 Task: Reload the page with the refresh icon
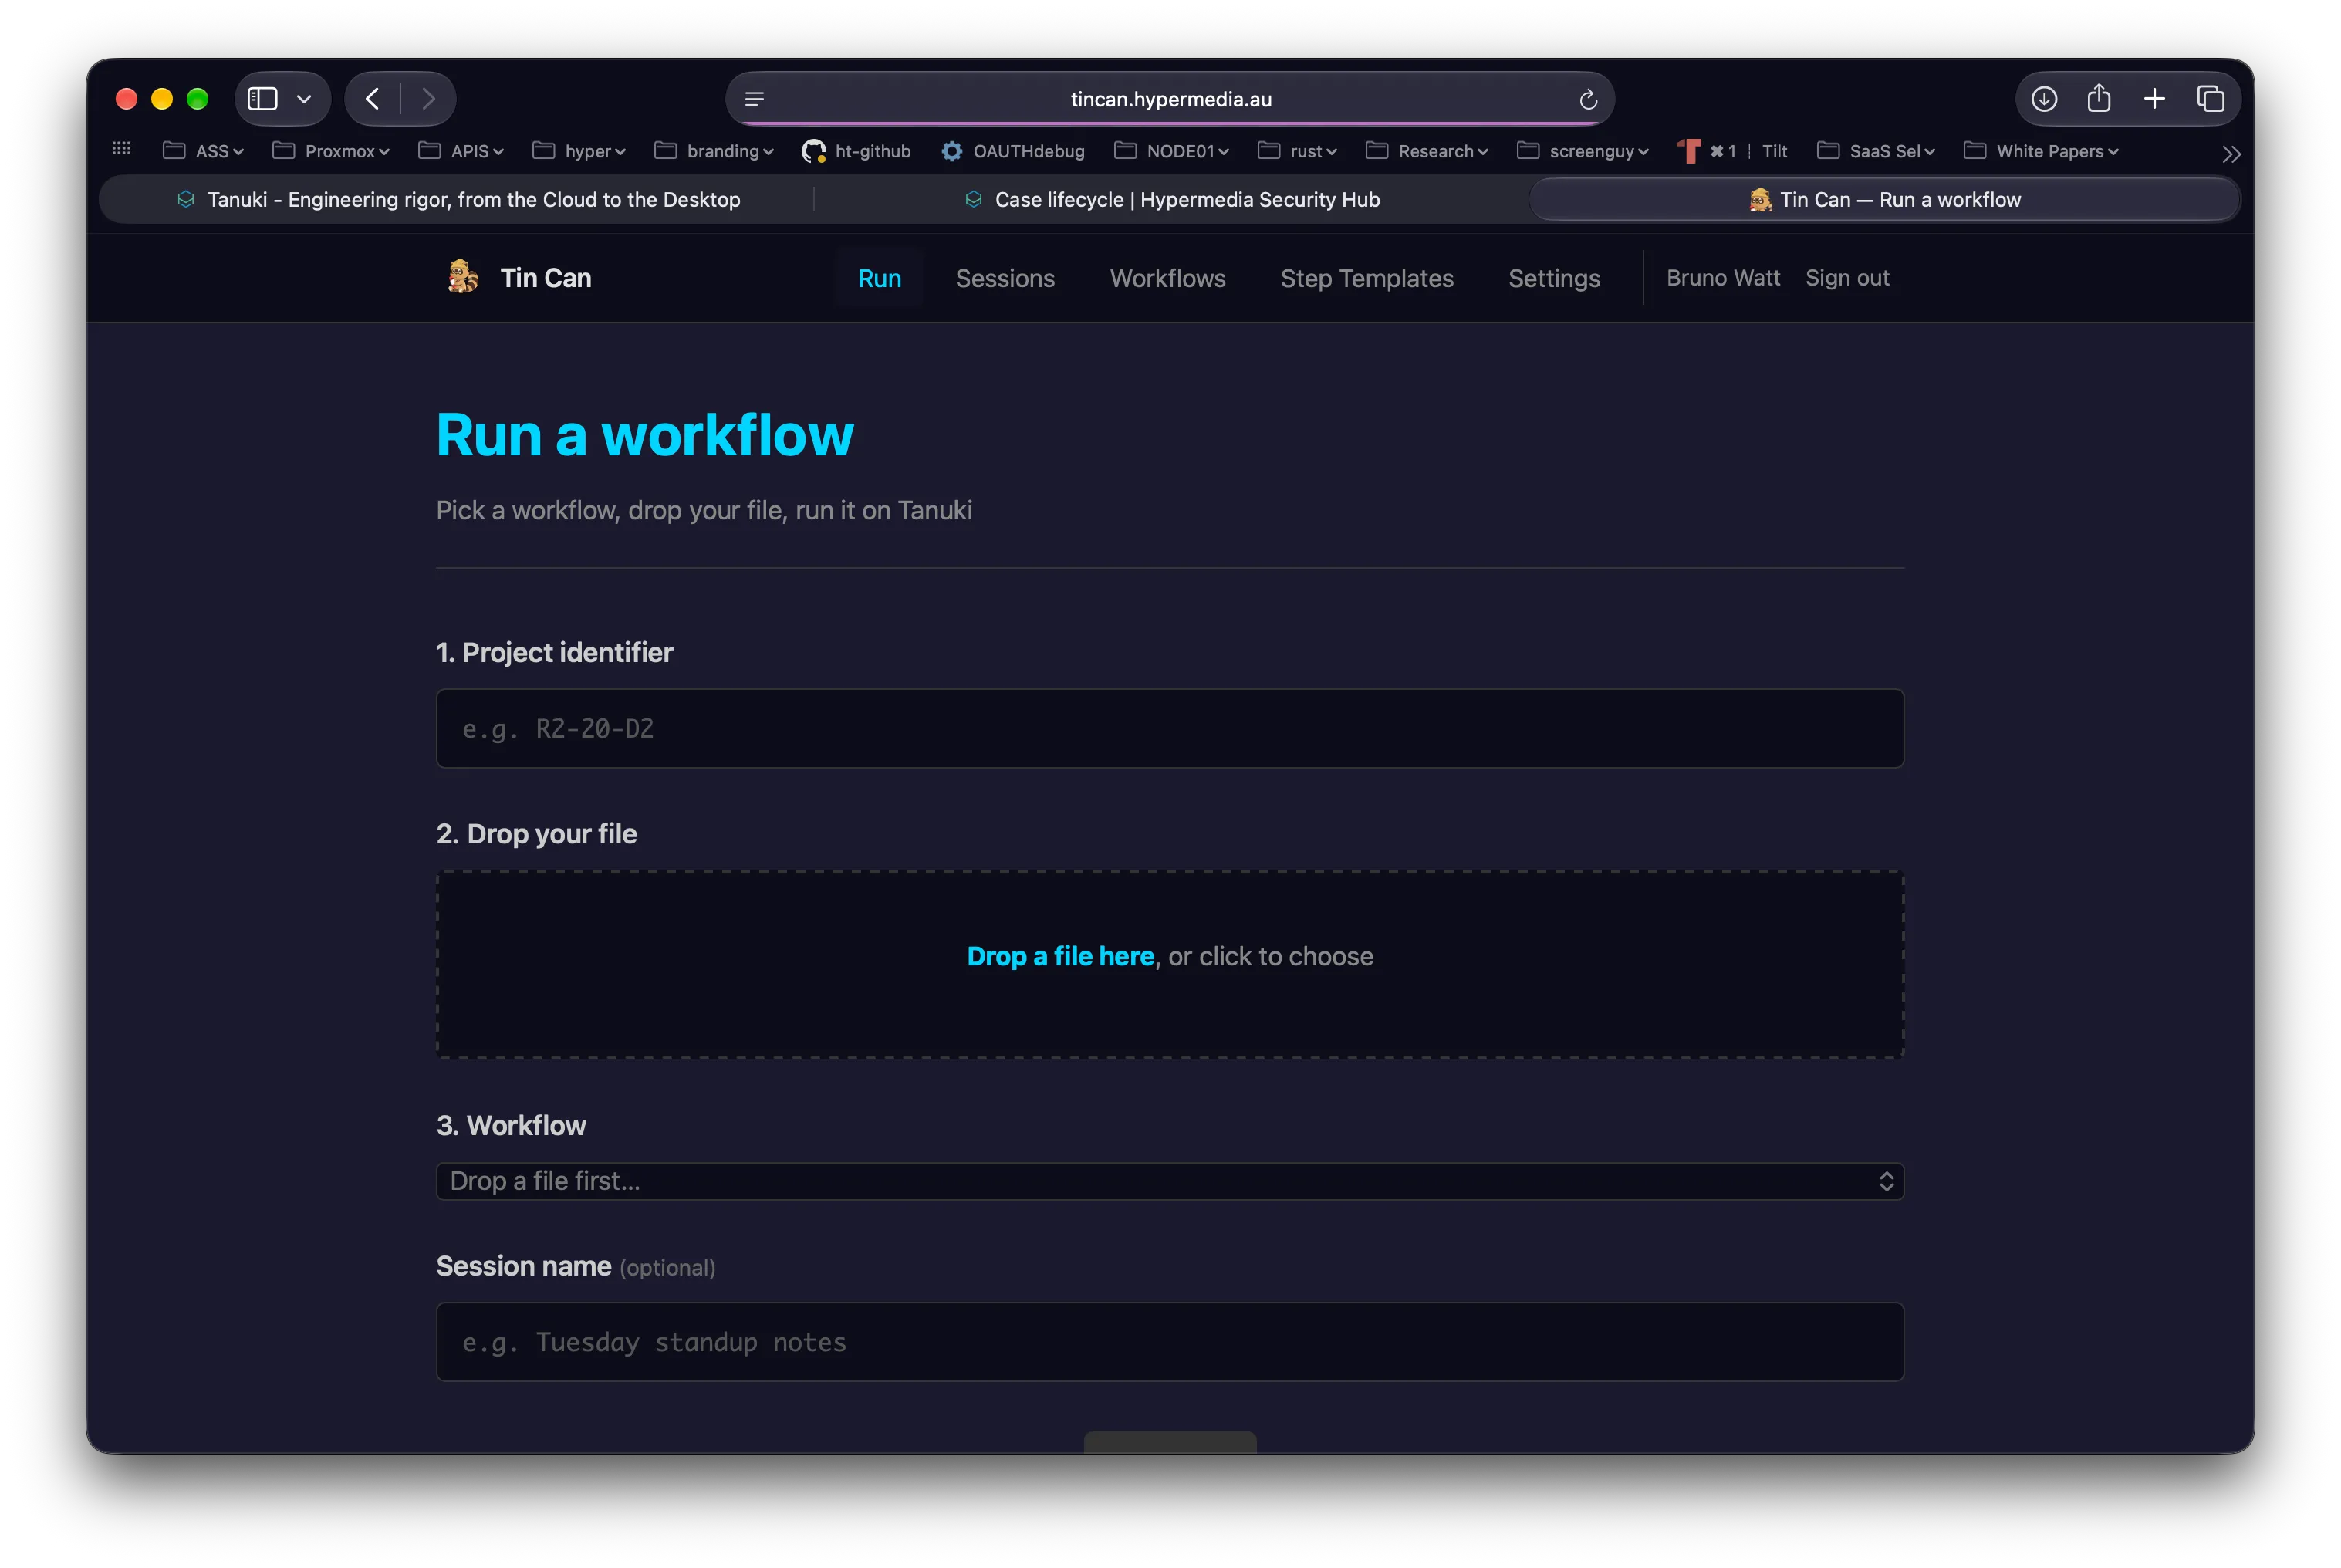click(x=1588, y=99)
